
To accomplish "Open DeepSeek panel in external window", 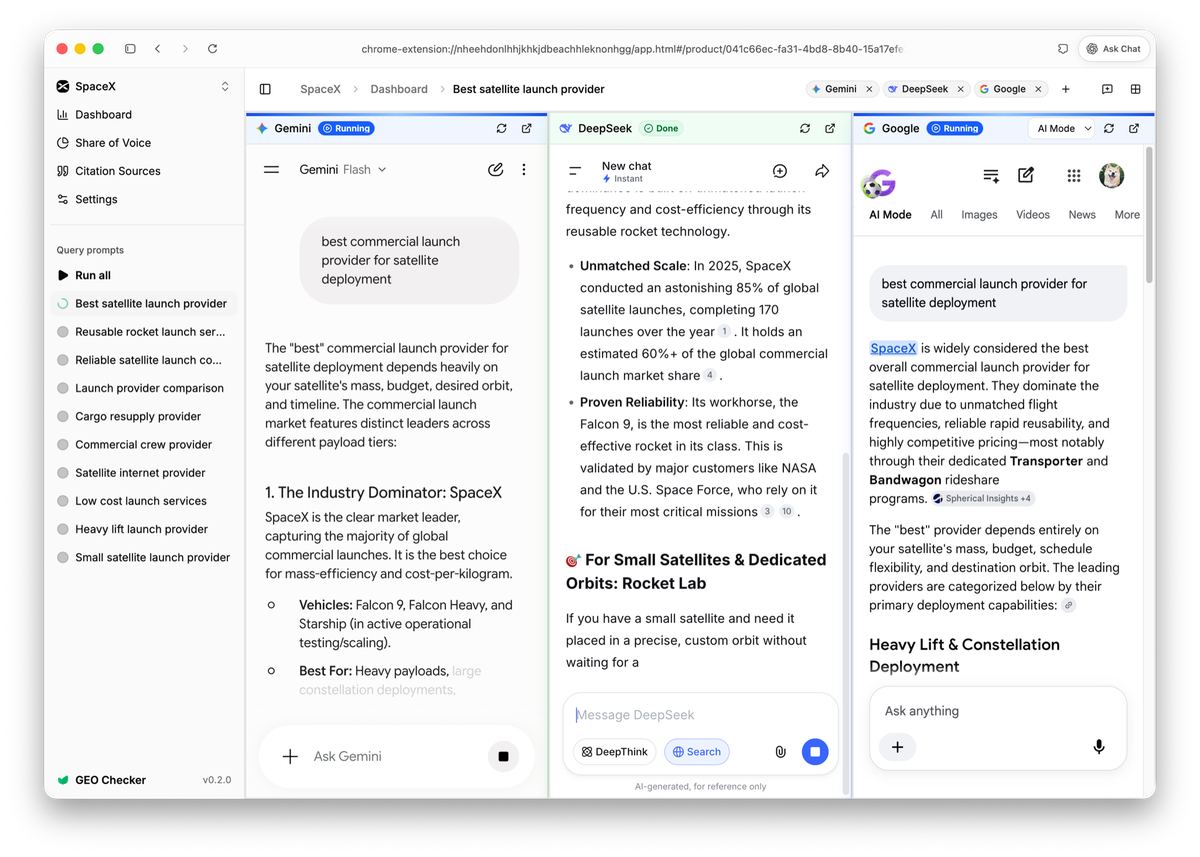I will point(830,128).
